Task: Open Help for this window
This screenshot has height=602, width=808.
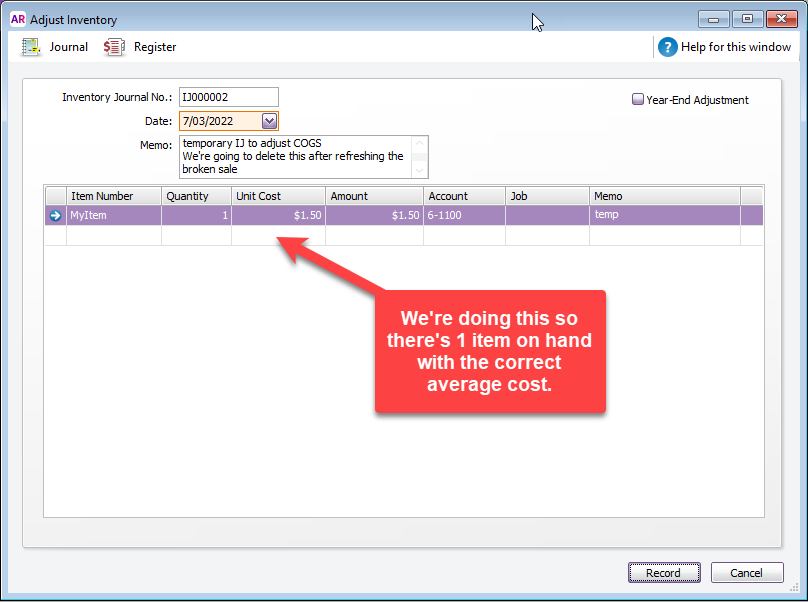Action: (x=735, y=47)
